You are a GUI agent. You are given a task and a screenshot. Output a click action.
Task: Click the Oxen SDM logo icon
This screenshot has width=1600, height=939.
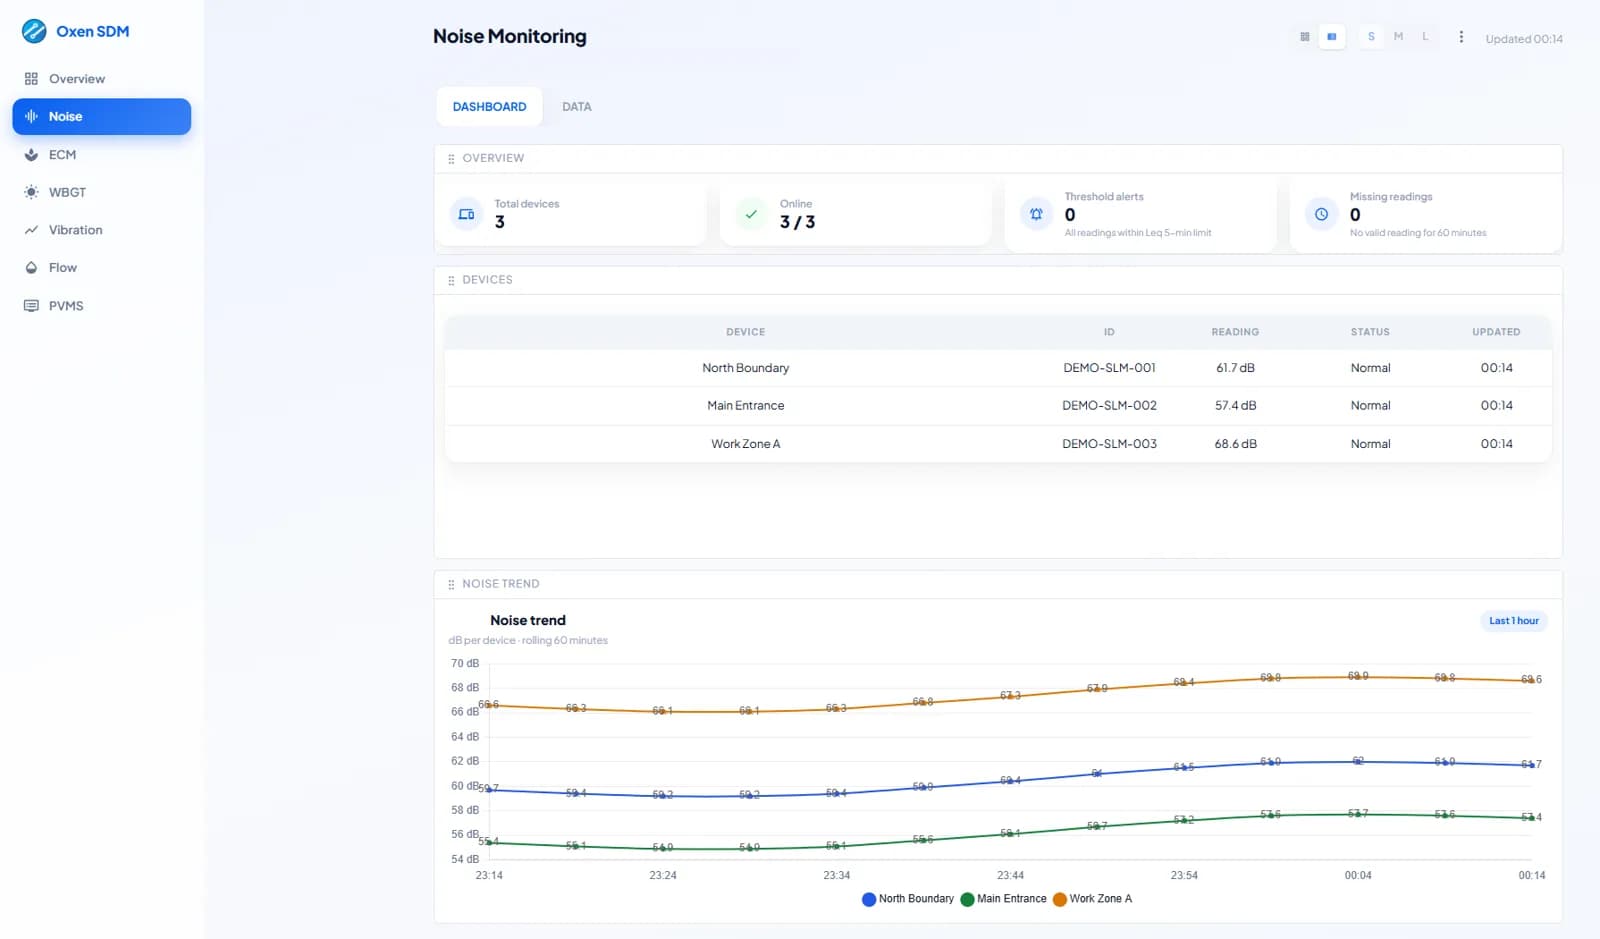34,31
